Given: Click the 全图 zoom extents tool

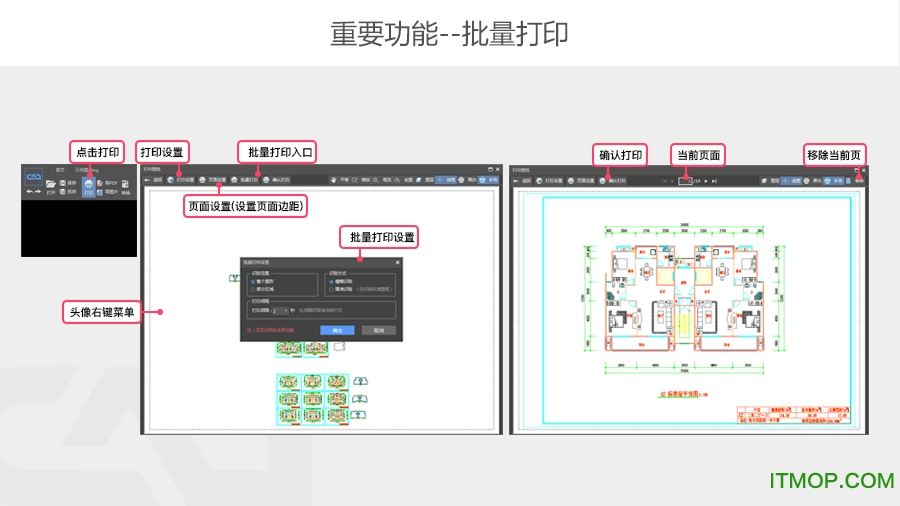Looking at the screenshot, I should [403, 180].
